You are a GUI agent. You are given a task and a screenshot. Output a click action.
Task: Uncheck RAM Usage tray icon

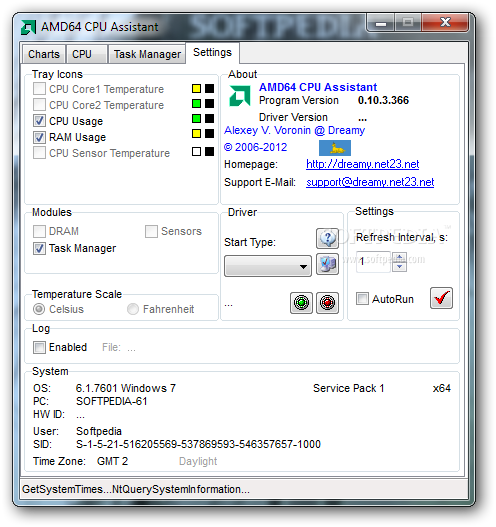[x=39, y=137]
